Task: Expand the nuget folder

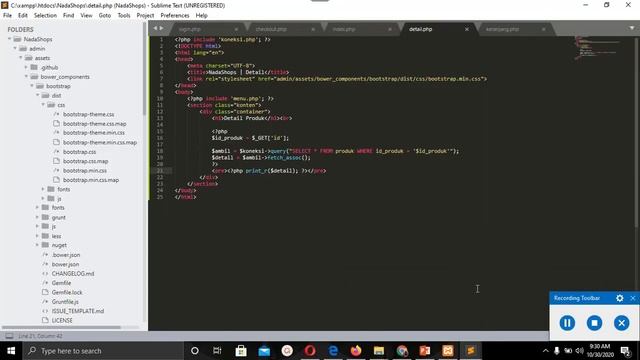Action: [x=38, y=245]
